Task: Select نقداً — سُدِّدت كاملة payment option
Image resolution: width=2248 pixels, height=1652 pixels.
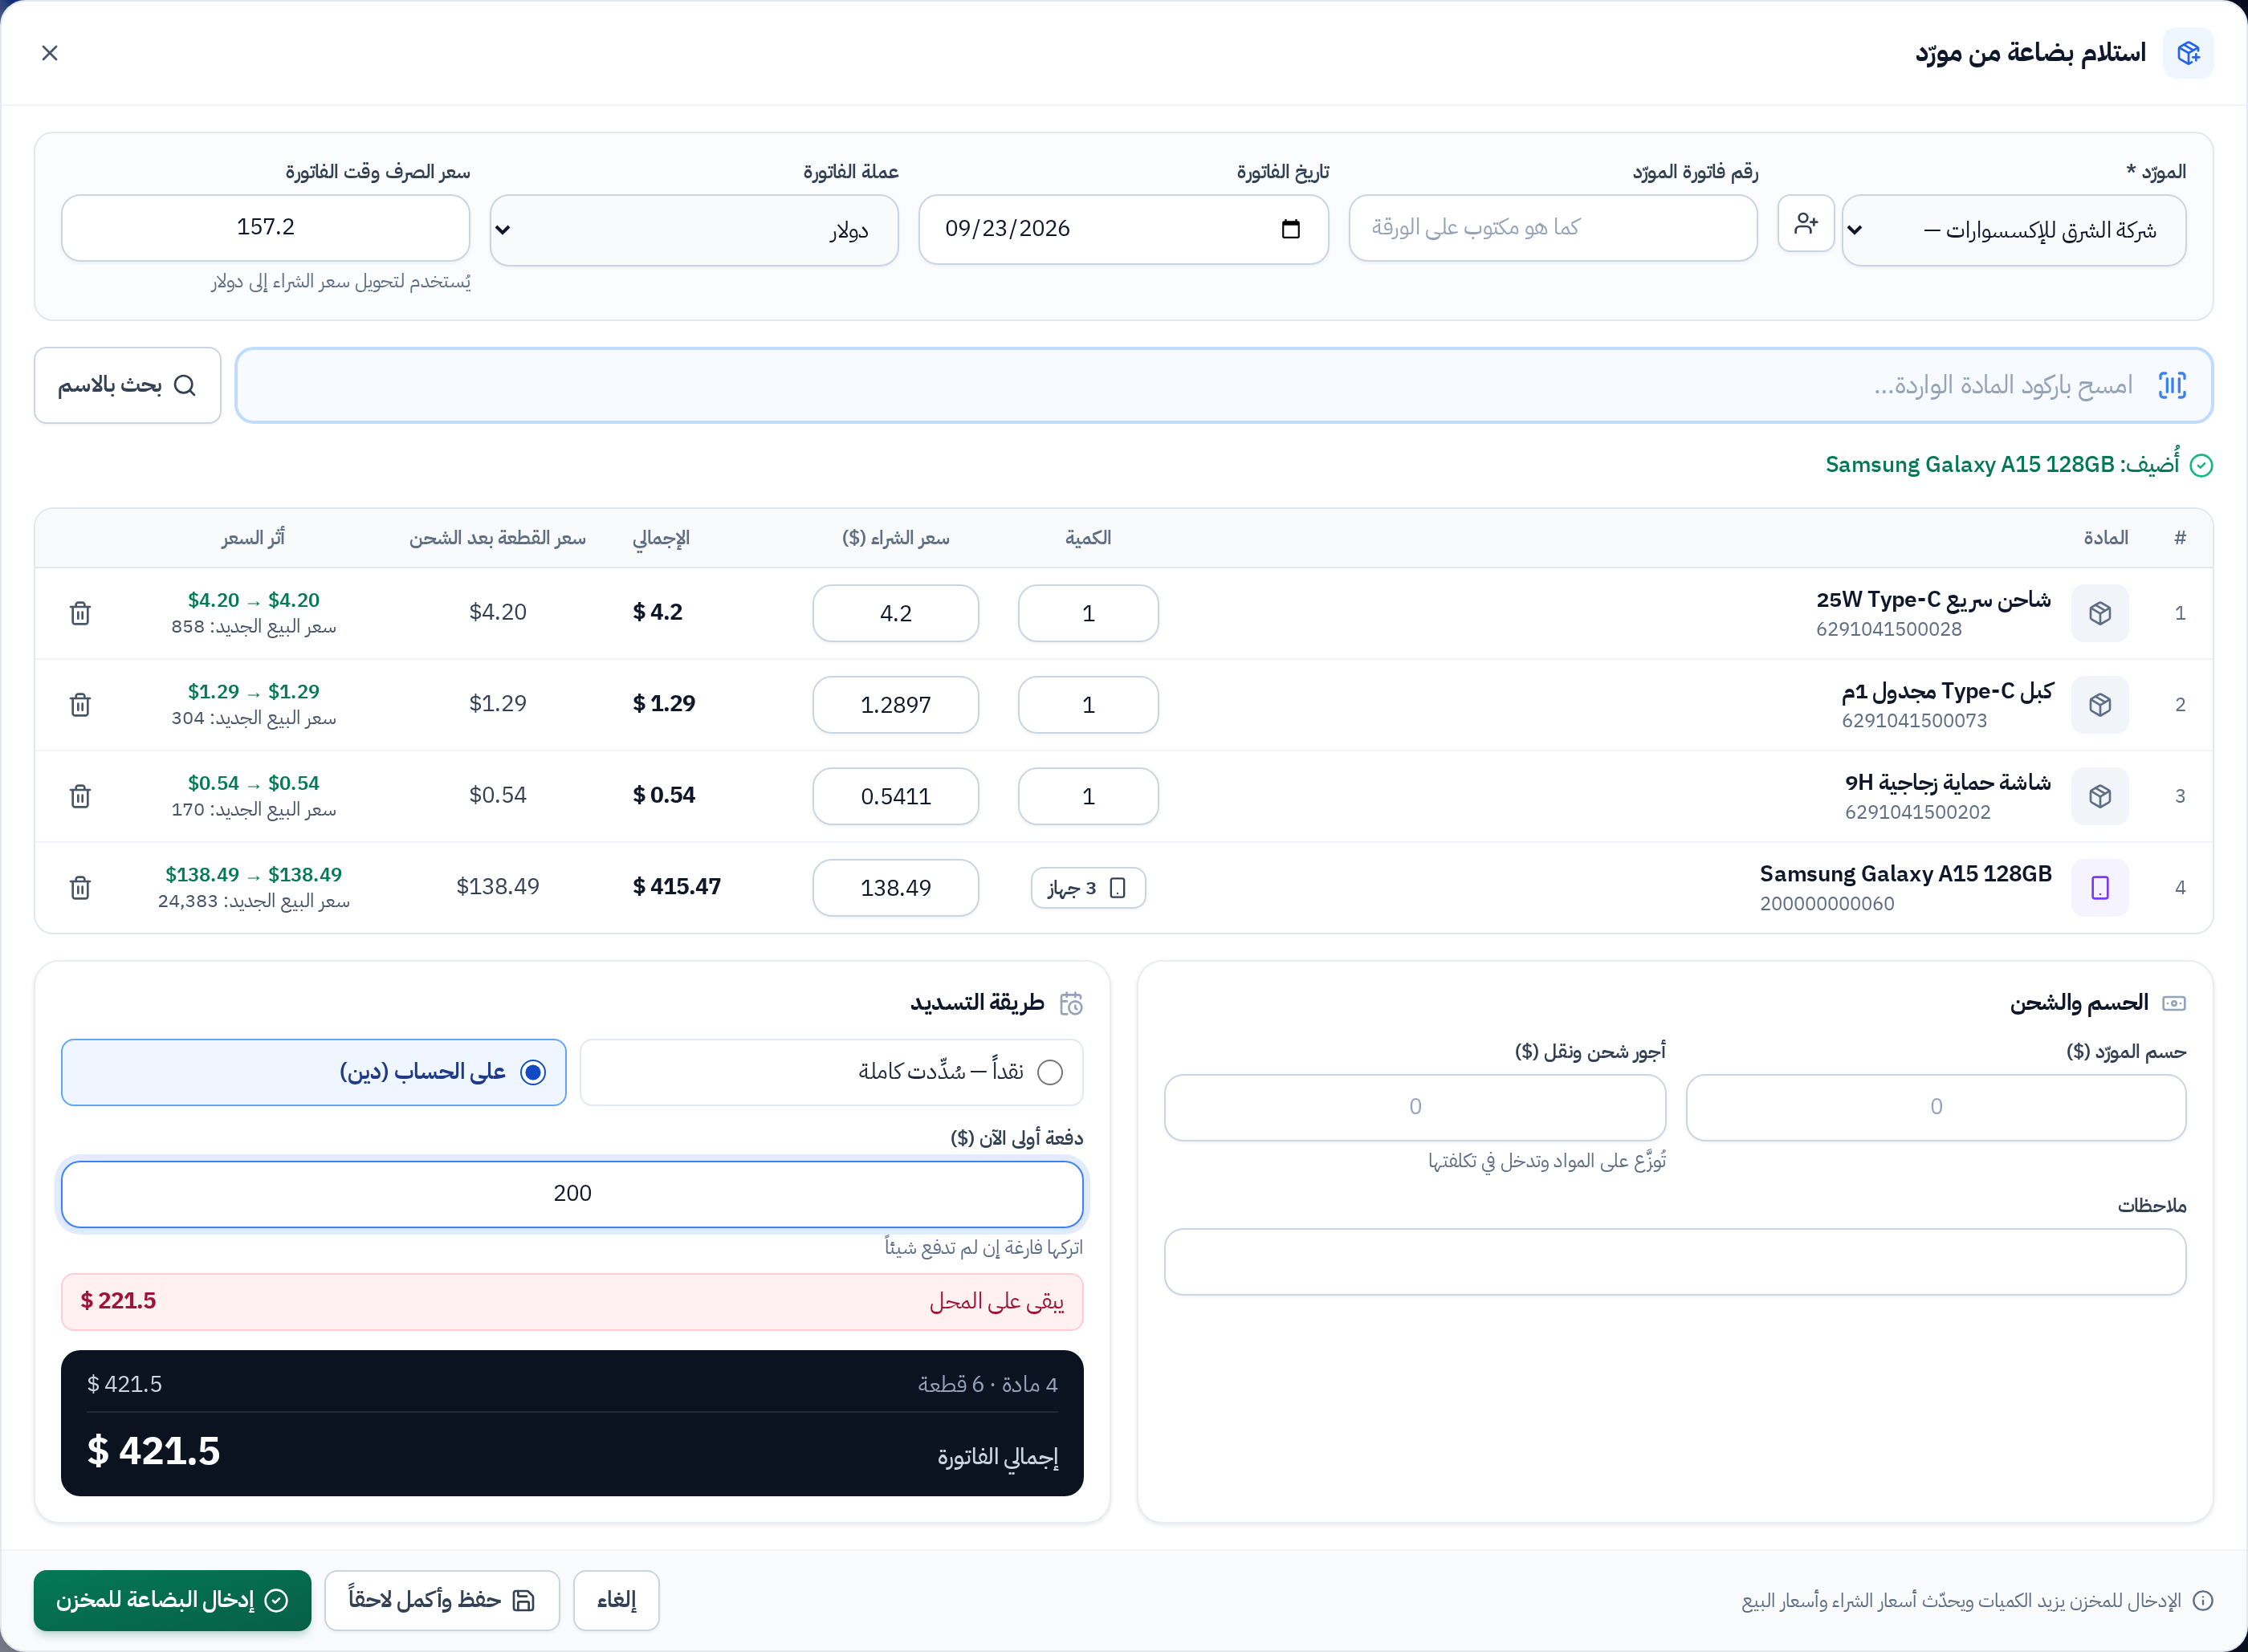Action: coord(831,1072)
